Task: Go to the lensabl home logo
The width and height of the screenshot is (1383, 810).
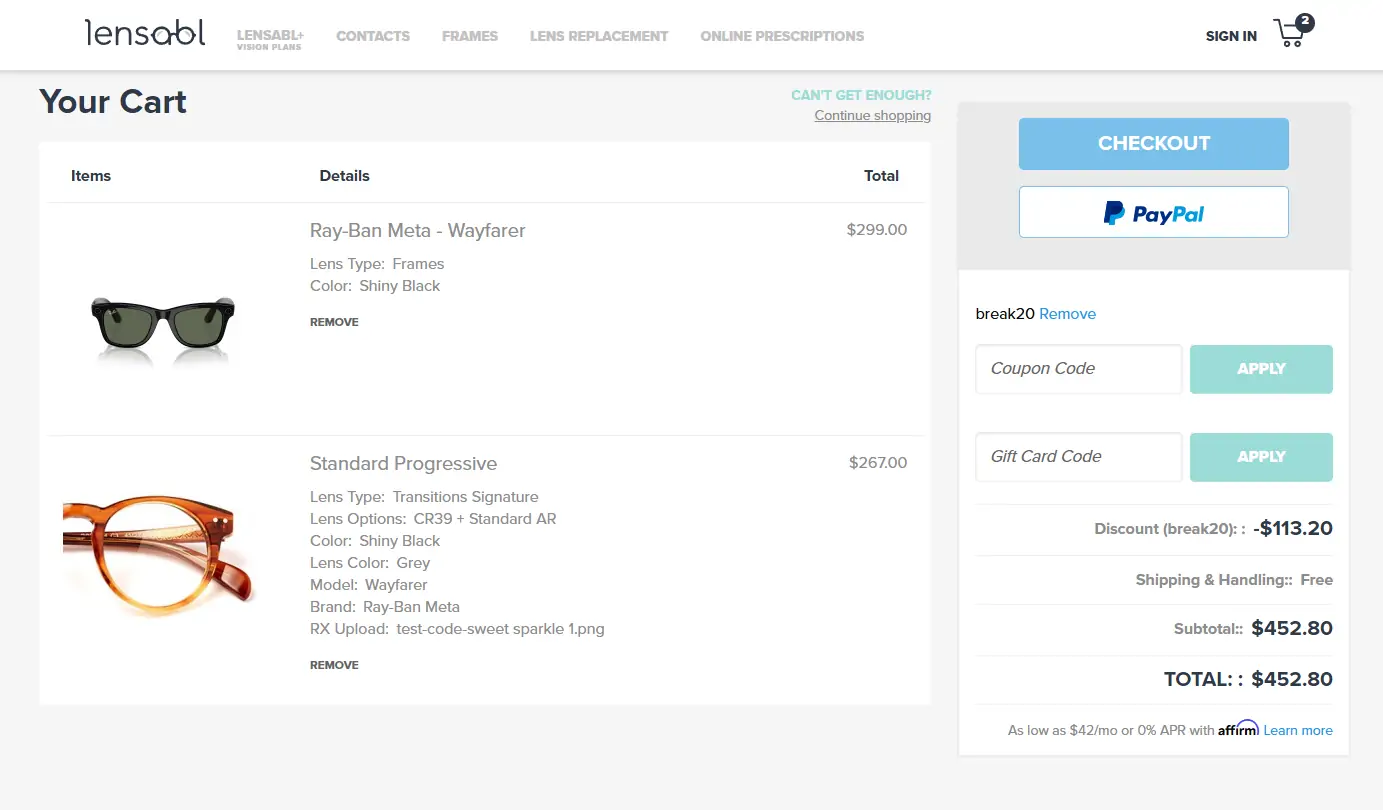Action: pos(145,33)
